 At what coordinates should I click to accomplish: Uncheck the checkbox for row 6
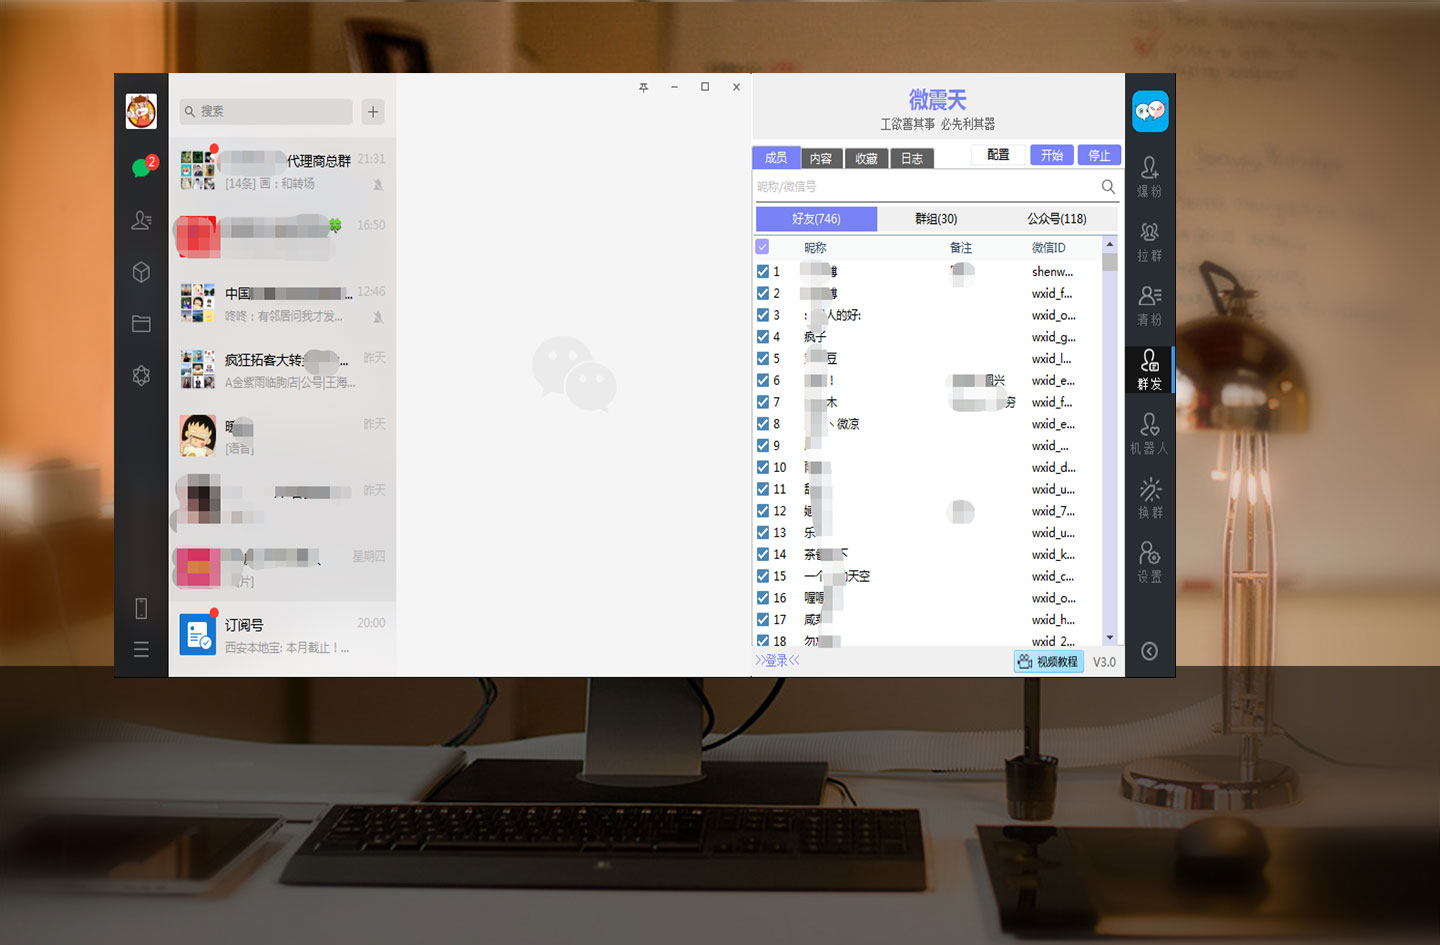(763, 380)
